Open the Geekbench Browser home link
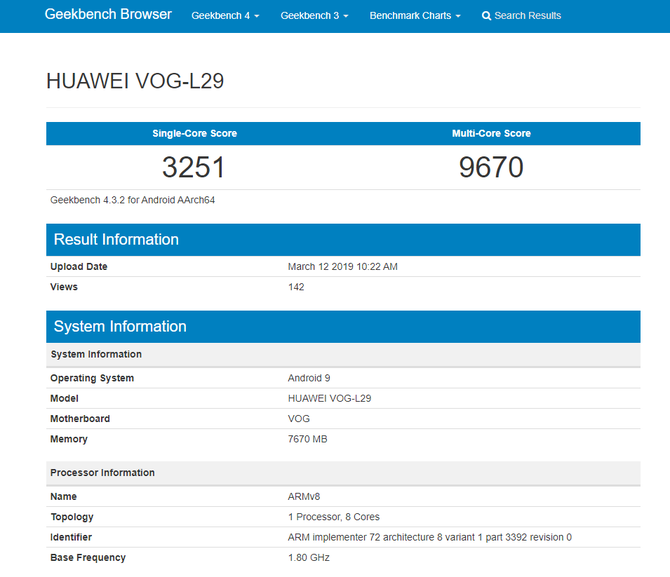The height and width of the screenshot is (577, 670). point(108,14)
